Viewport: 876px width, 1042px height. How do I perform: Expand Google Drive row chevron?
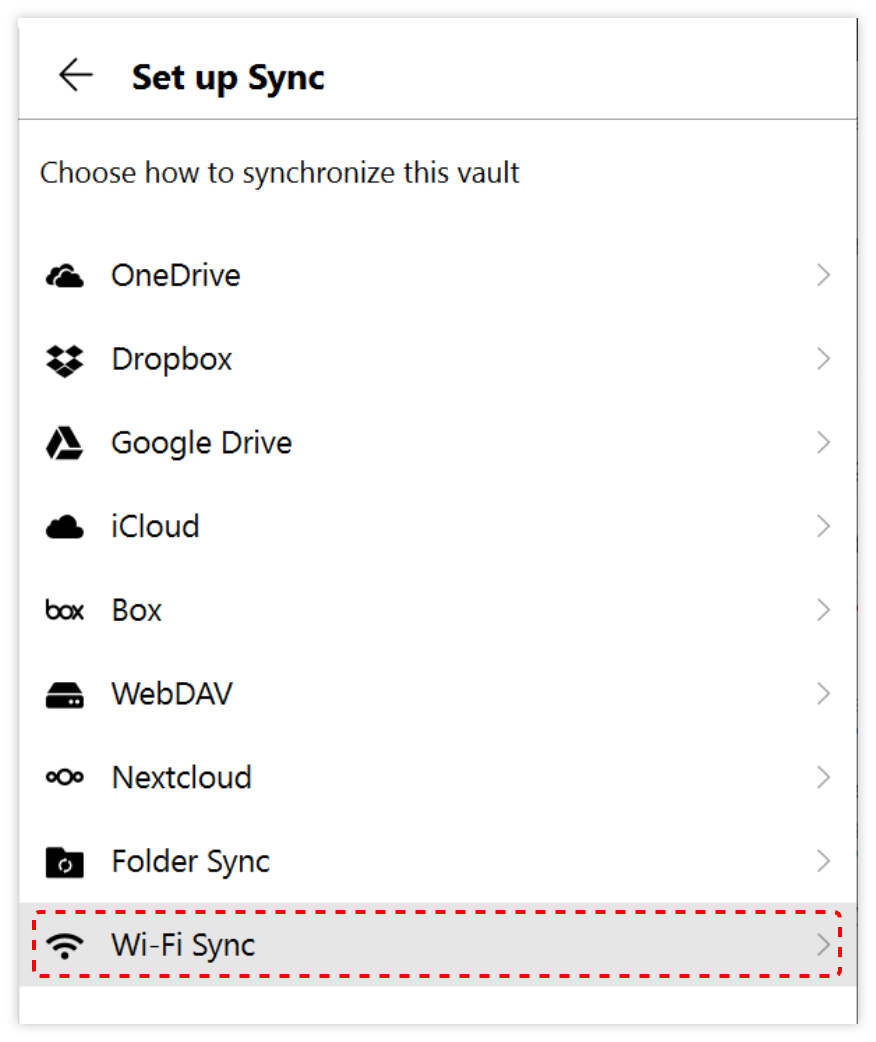[x=823, y=443]
